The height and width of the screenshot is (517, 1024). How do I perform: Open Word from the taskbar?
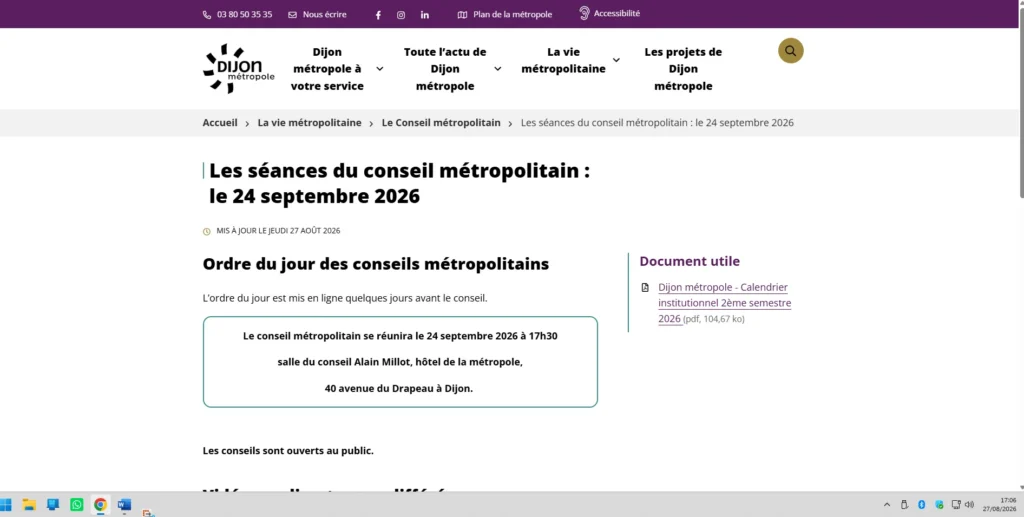pyautogui.click(x=124, y=505)
